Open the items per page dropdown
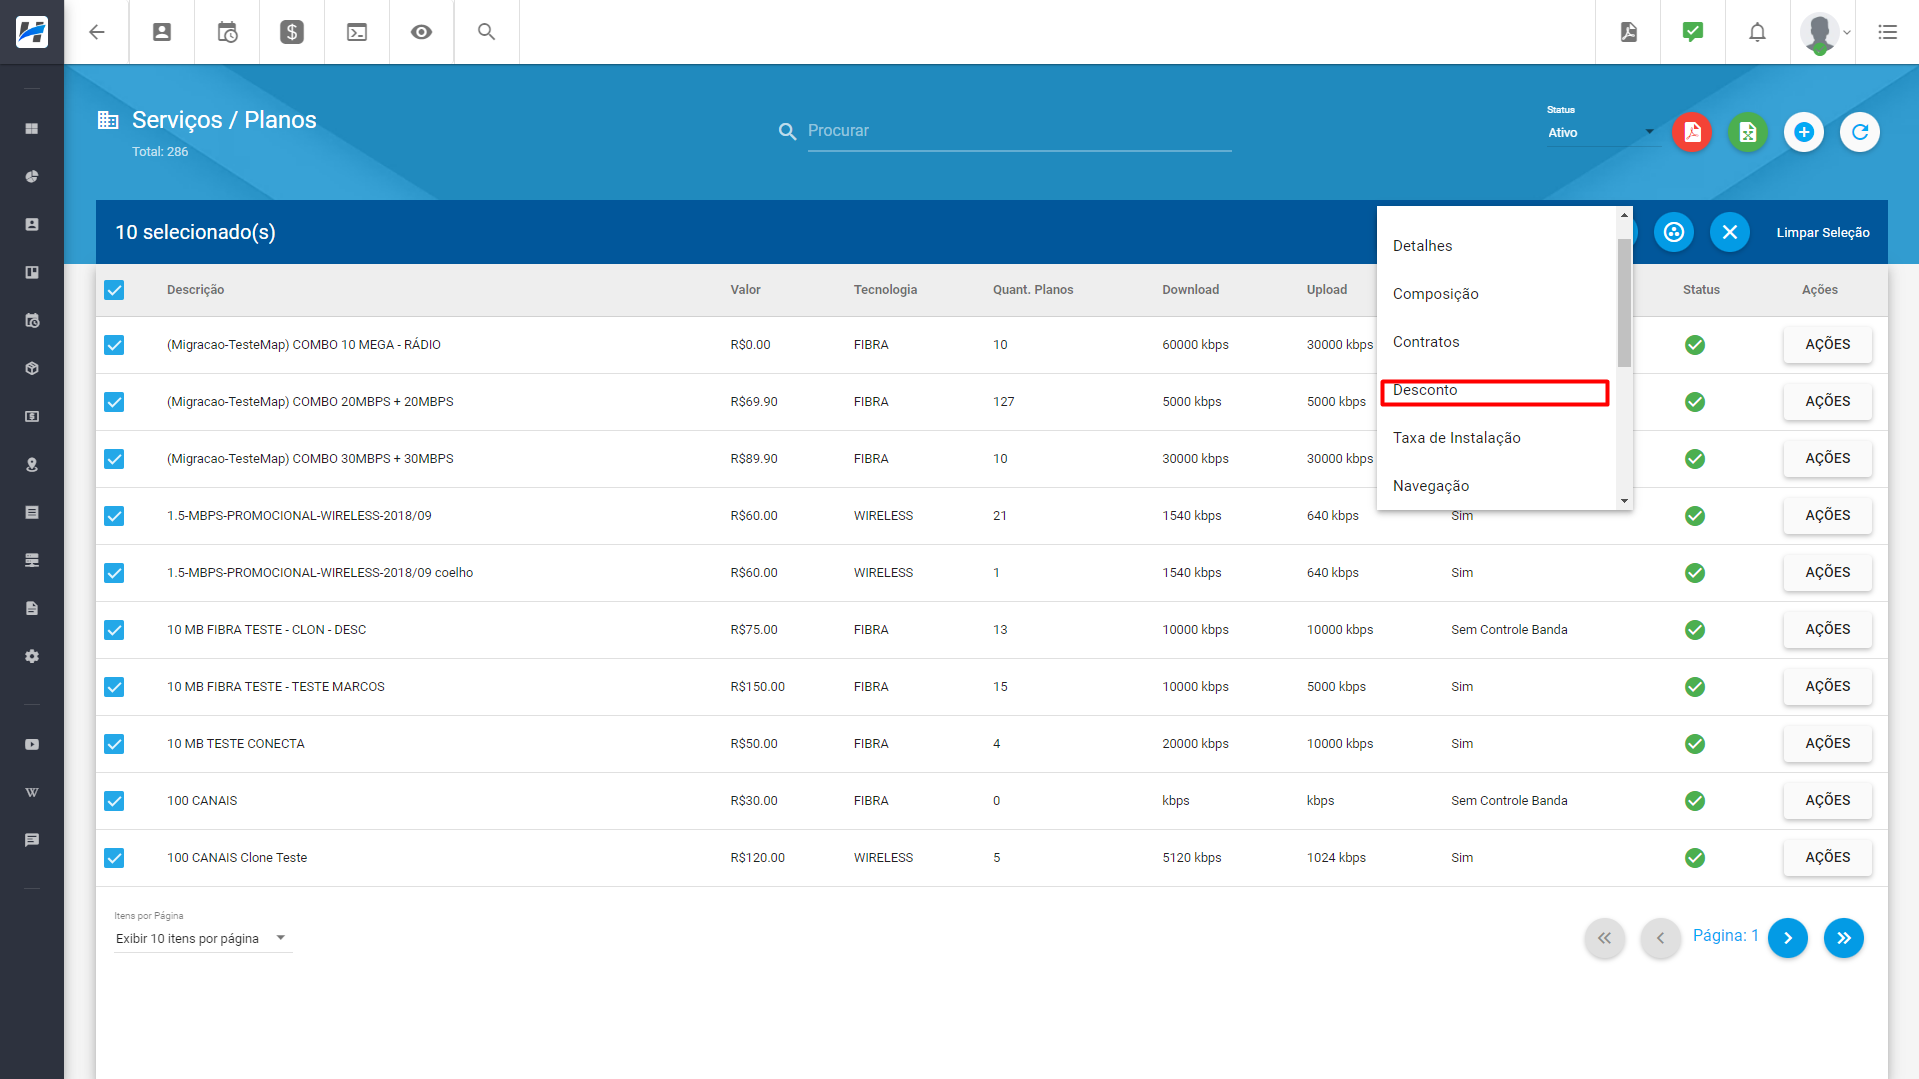The height and width of the screenshot is (1079, 1919). (x=202, y=938)
